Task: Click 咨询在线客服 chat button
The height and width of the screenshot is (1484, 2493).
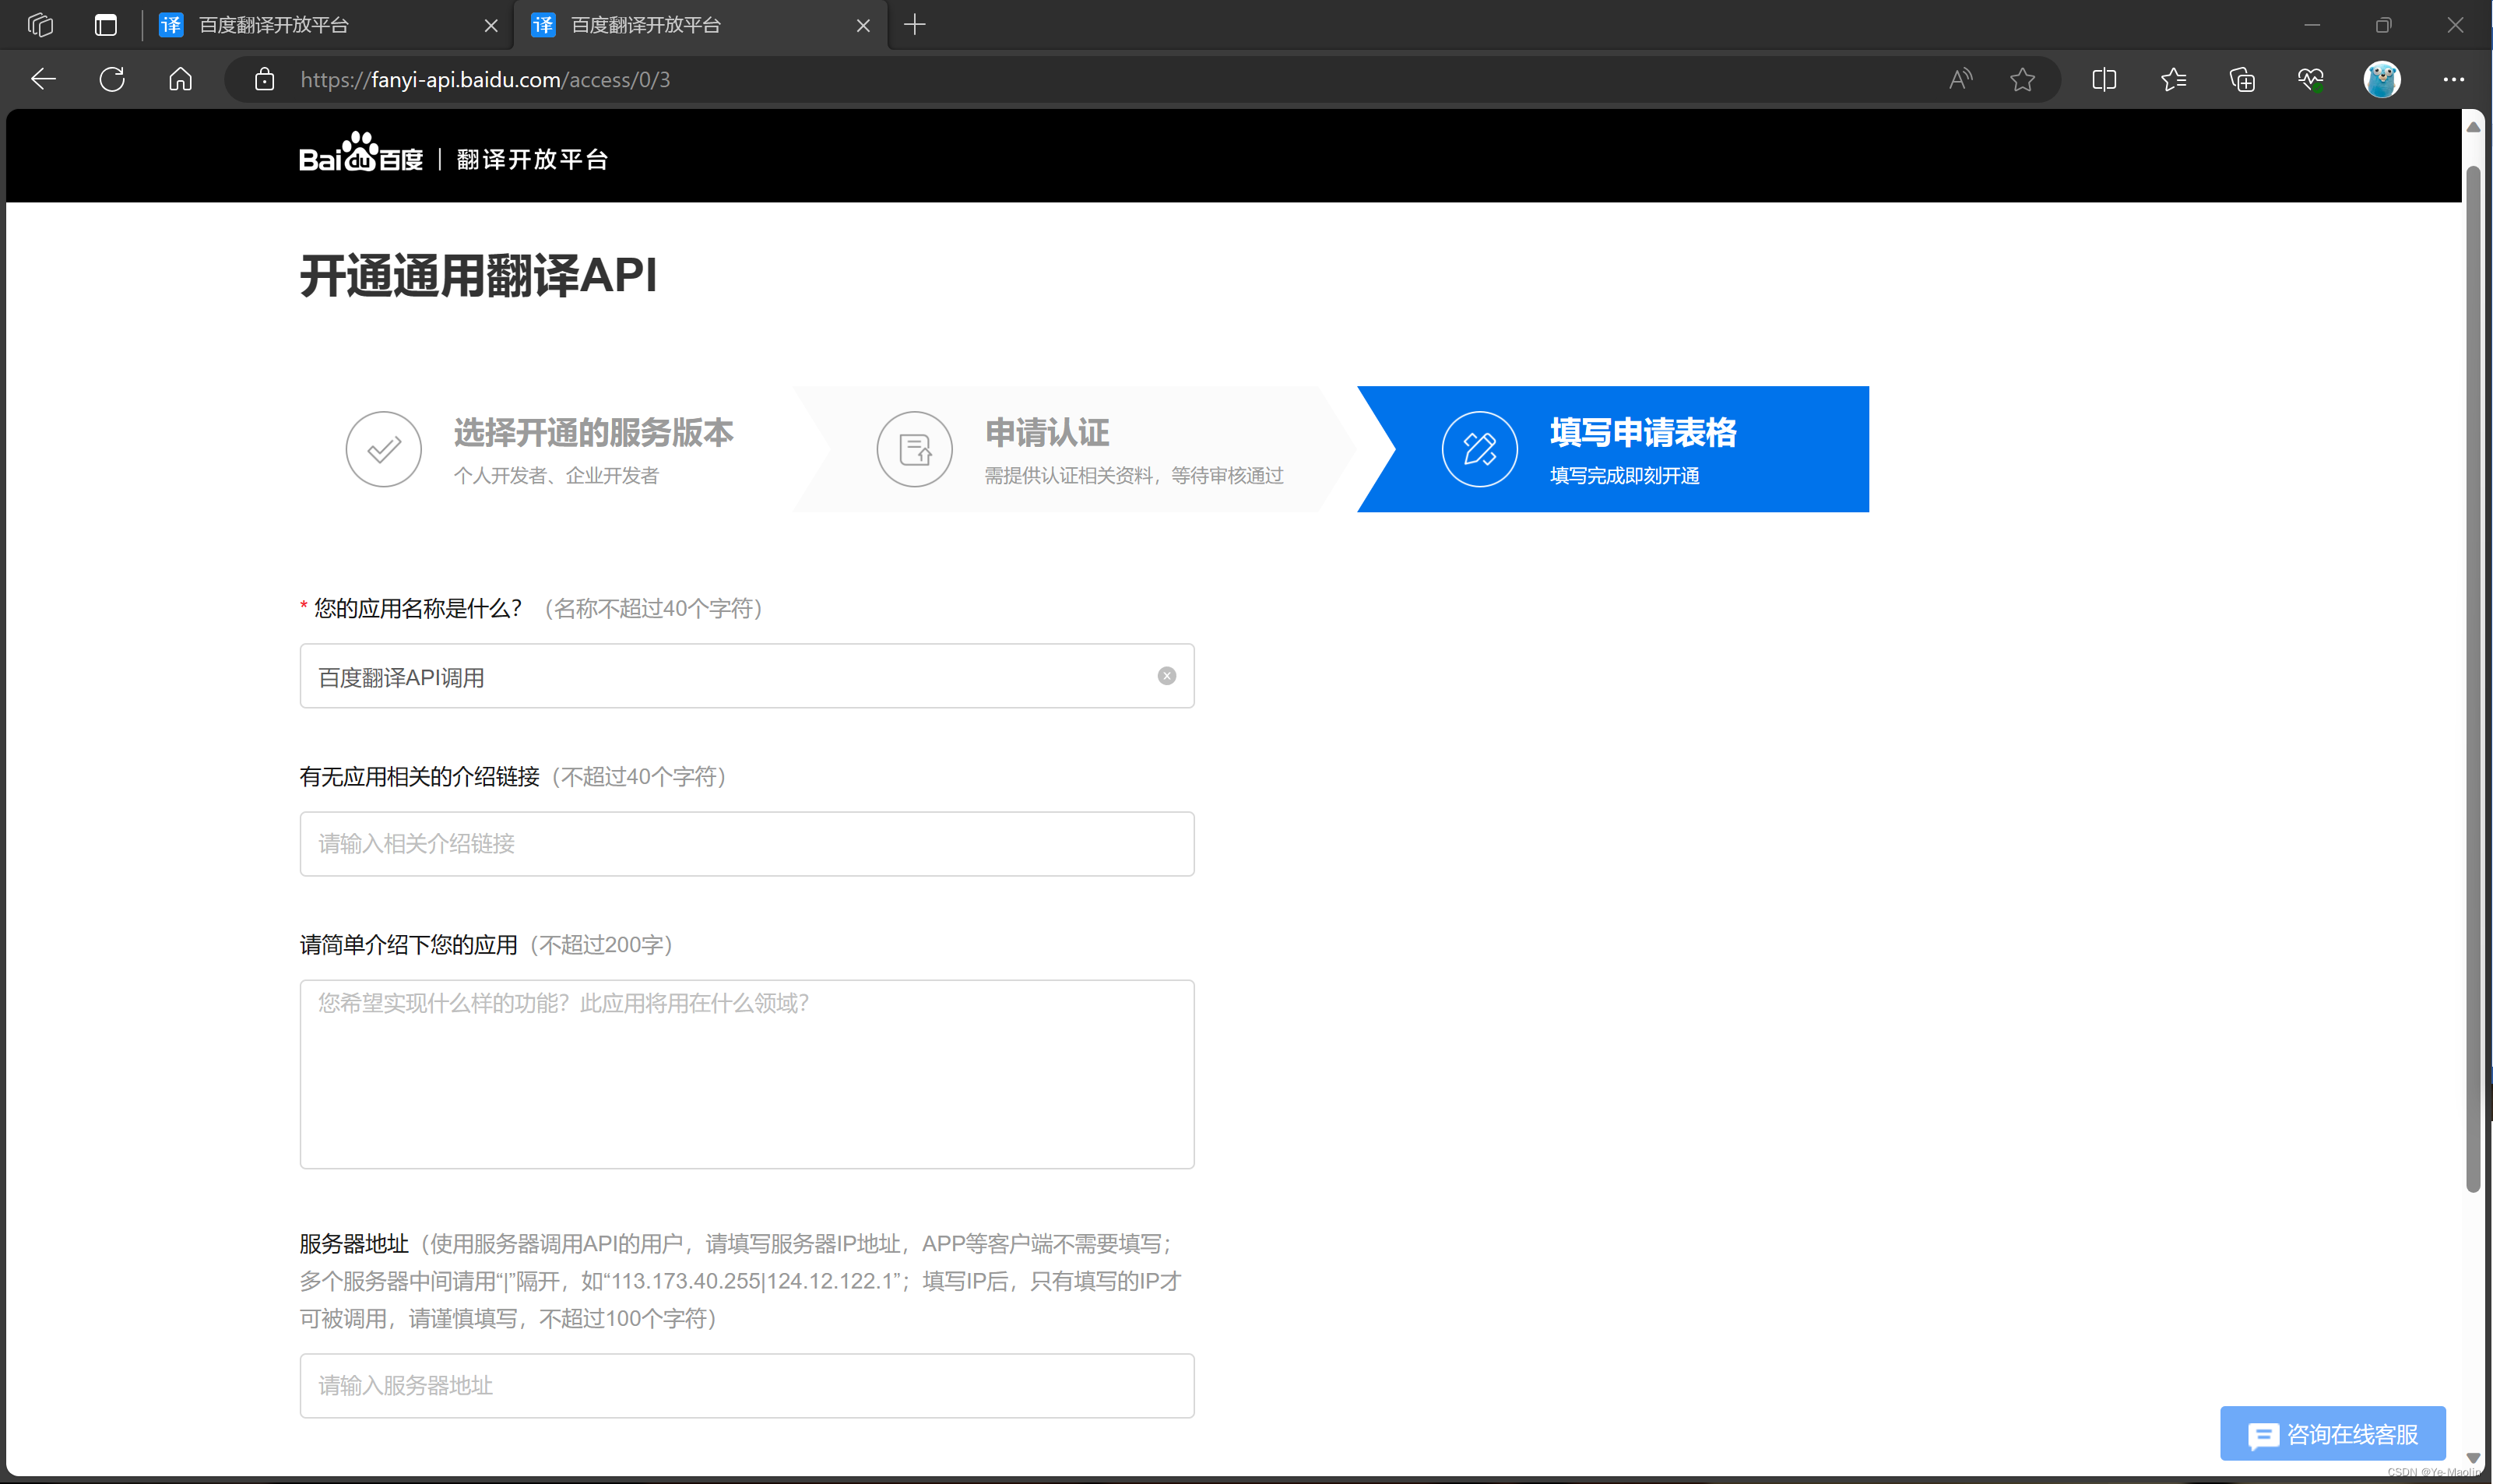Action: click(x=2332, y=1434)
